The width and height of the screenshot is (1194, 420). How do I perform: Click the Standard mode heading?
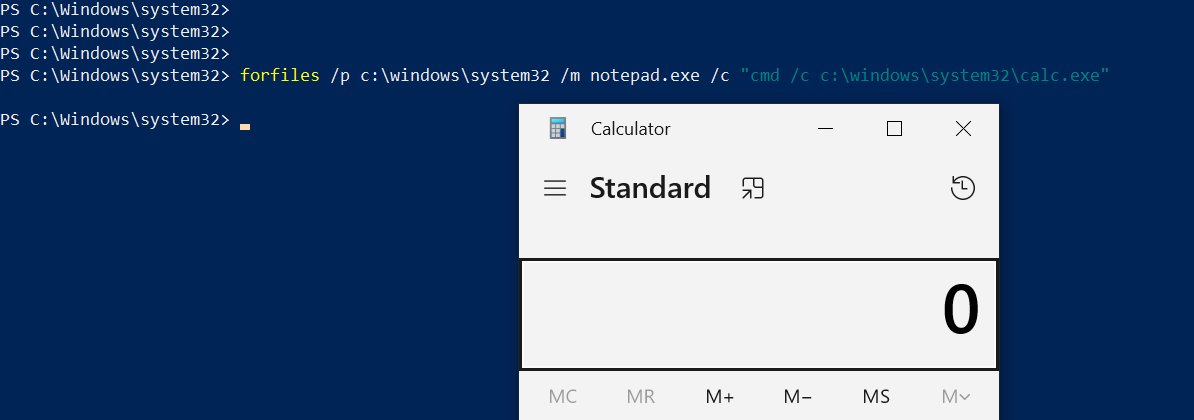650,188
